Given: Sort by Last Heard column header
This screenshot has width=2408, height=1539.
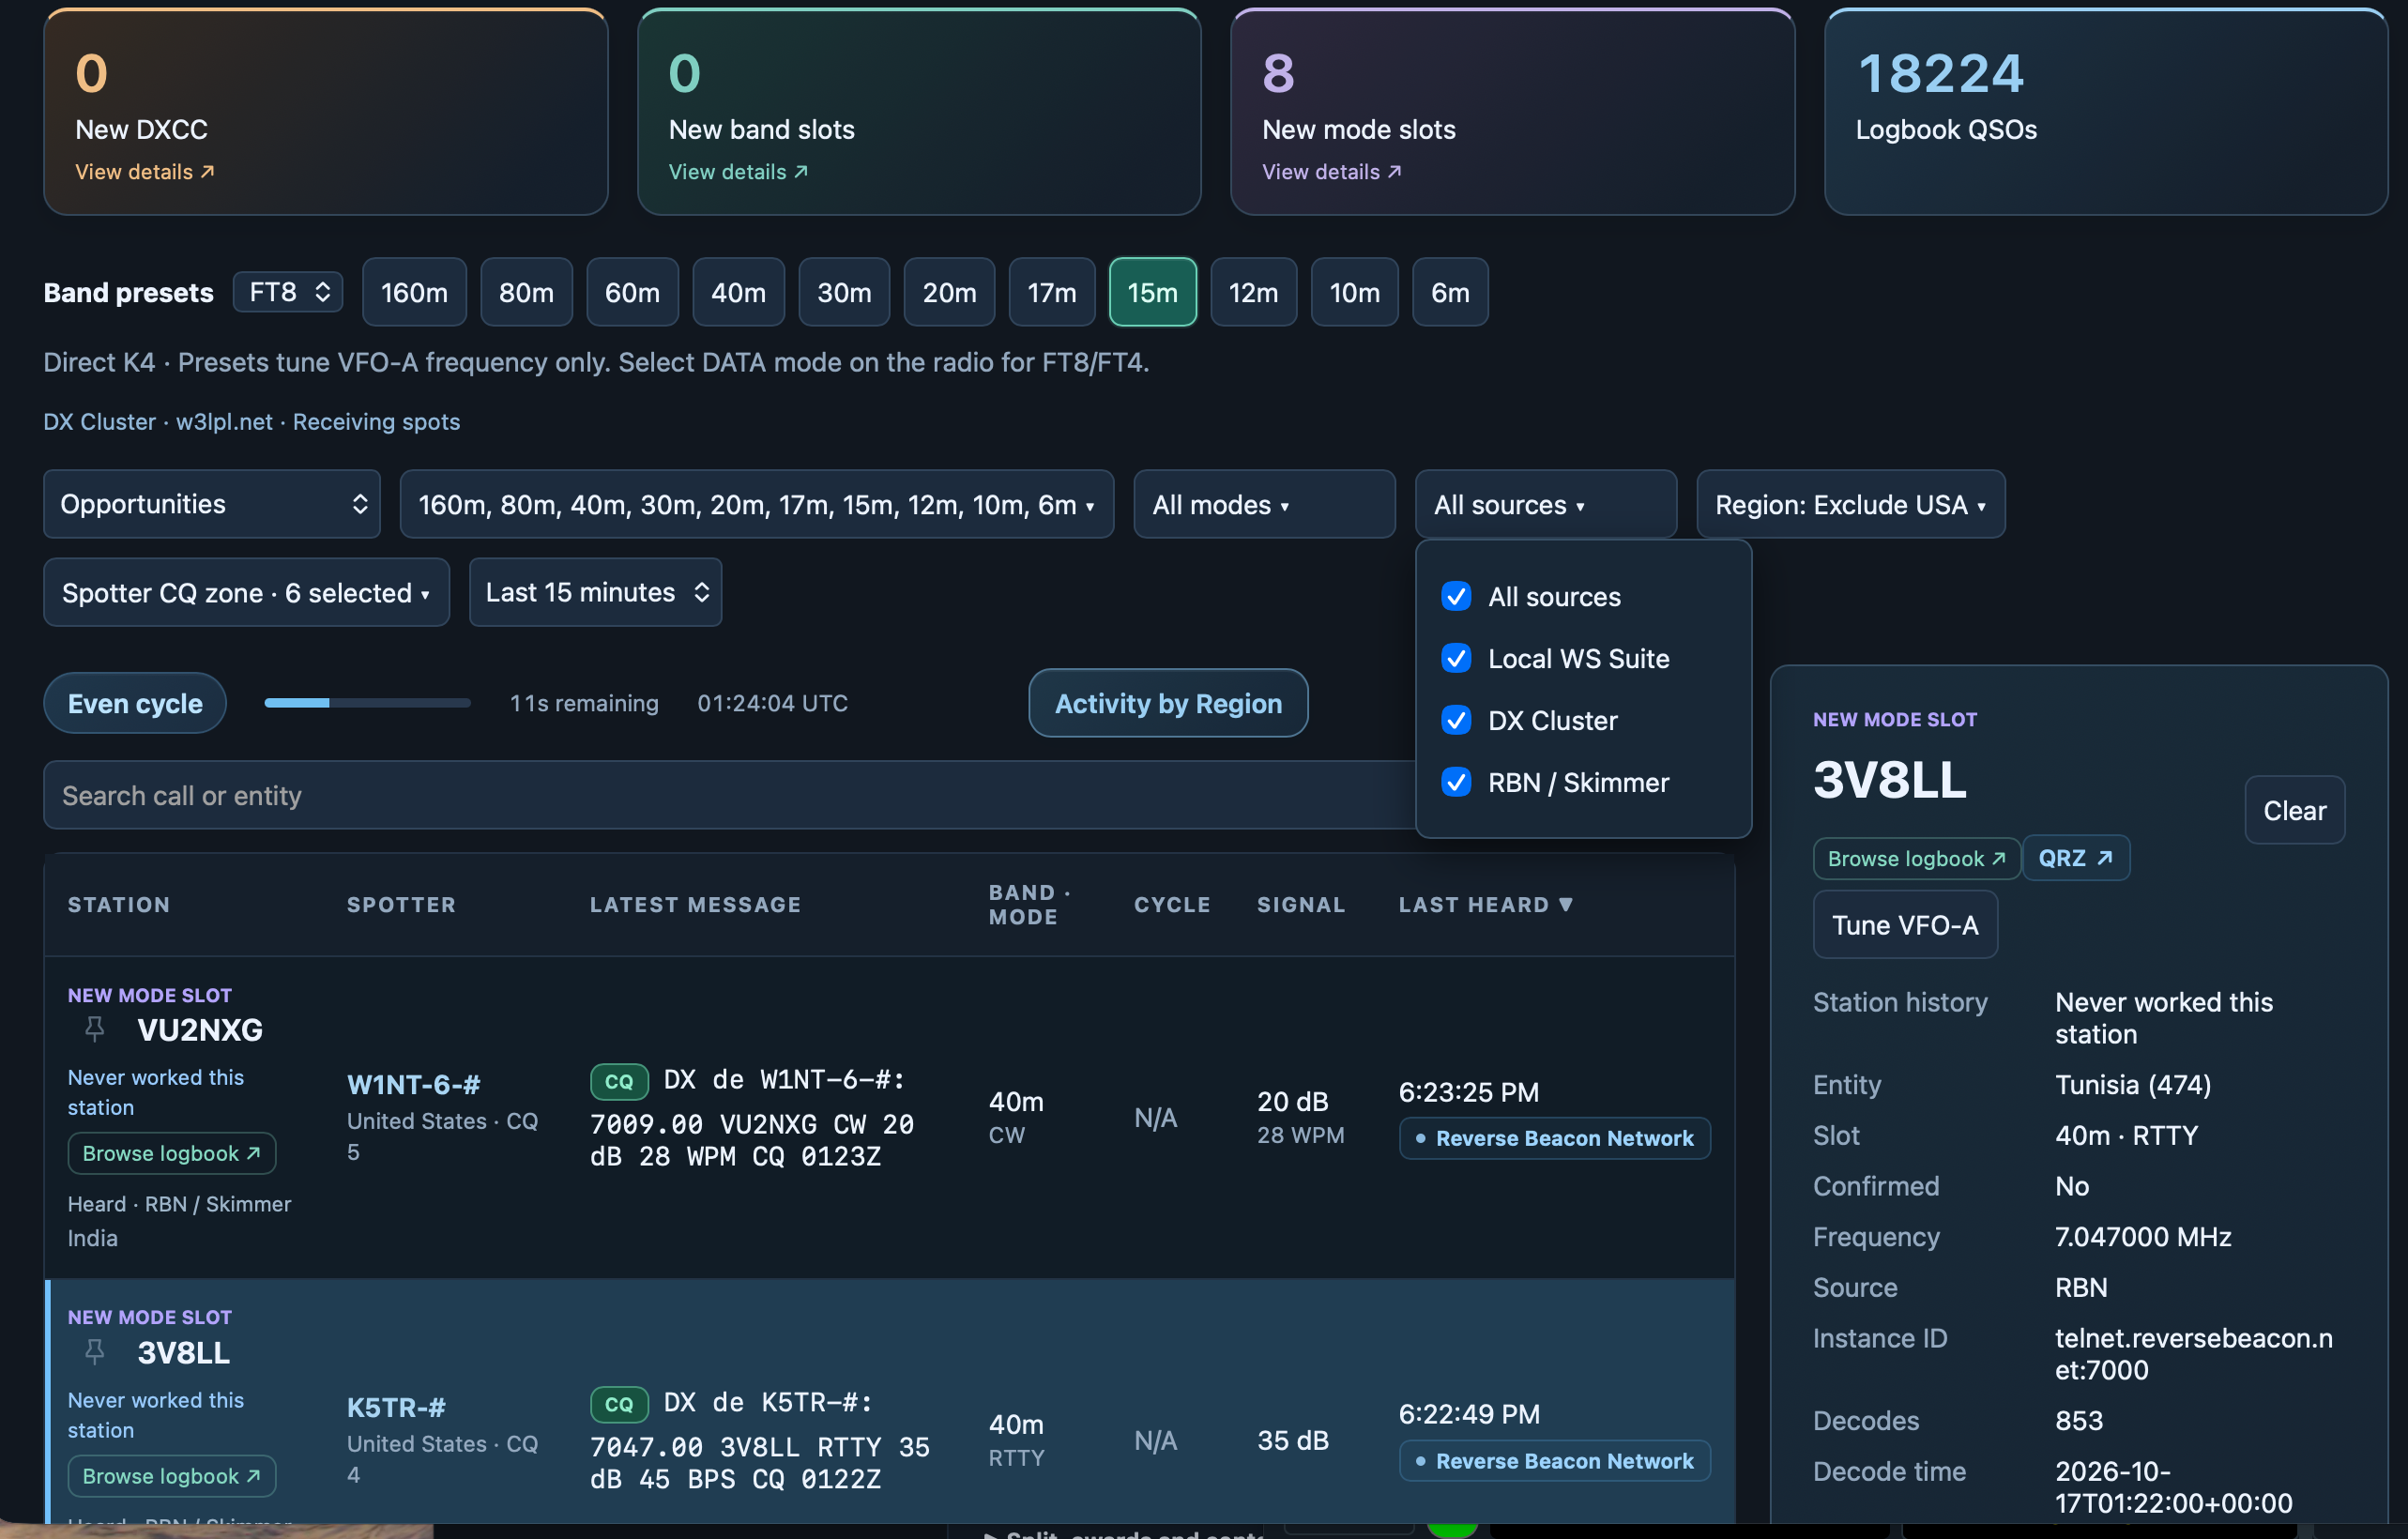Looking at the screenshot, I should 1485,905.
